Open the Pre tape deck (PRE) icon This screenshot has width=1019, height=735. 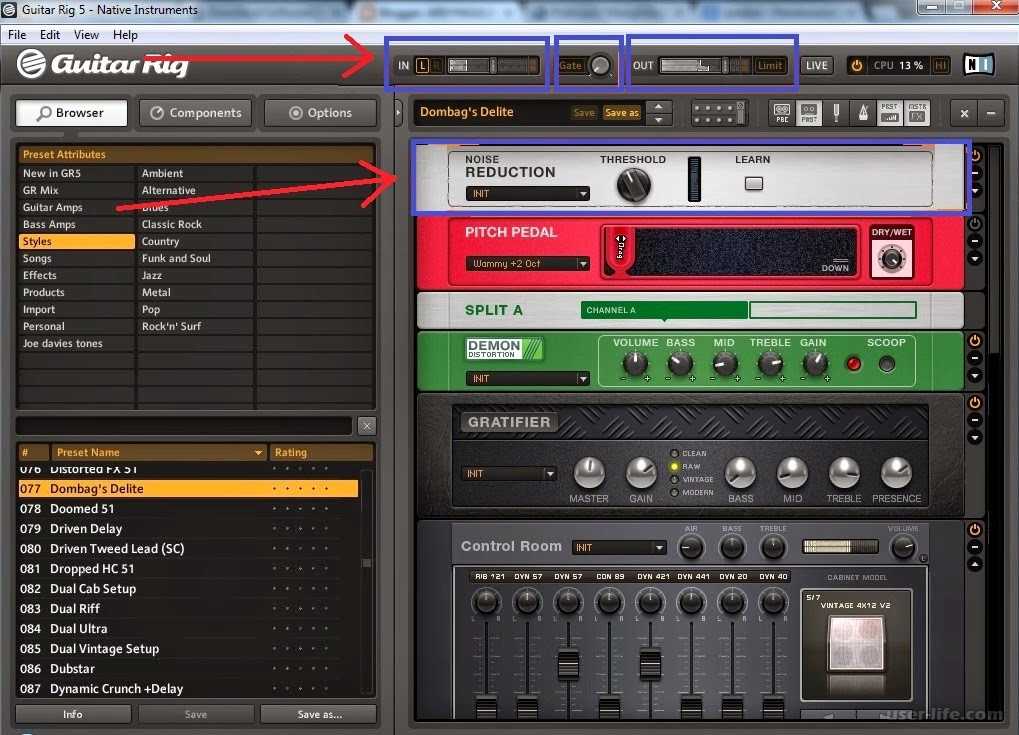tap(782, 113)
